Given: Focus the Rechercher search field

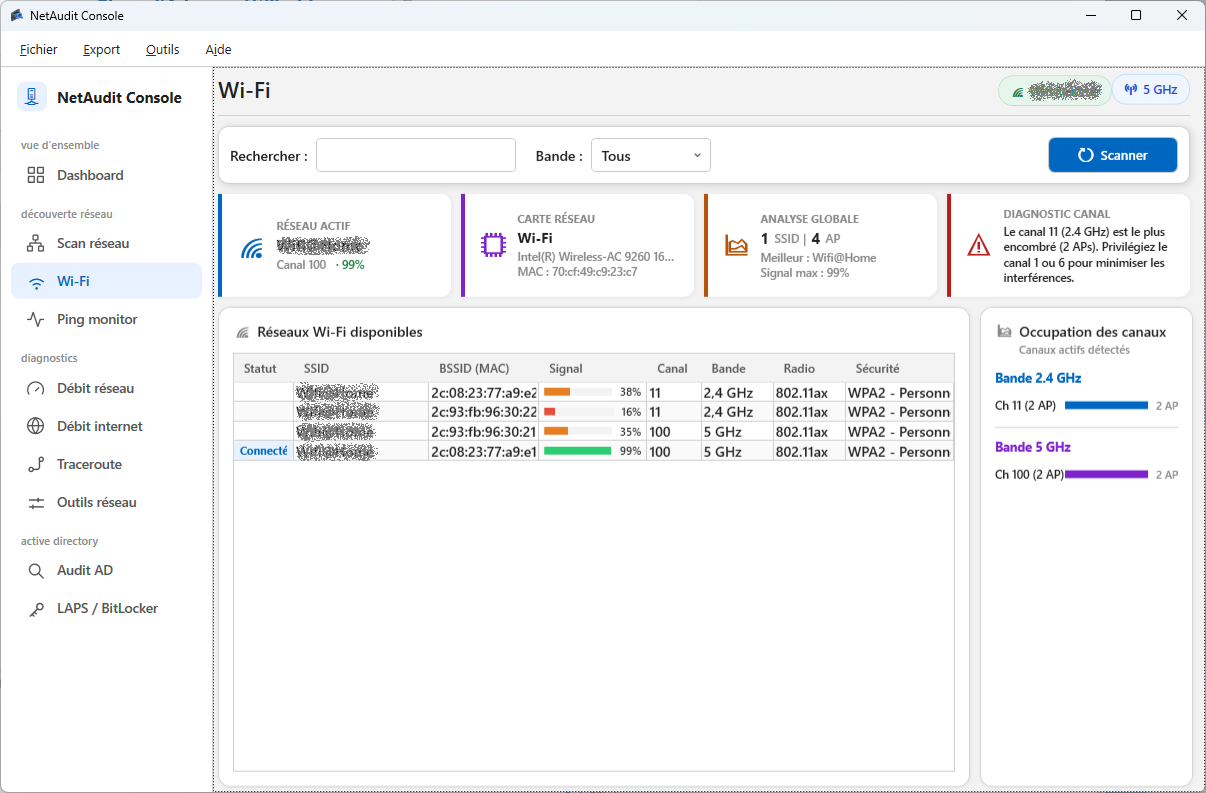Looking at the screenshot, I should (416, 155).
